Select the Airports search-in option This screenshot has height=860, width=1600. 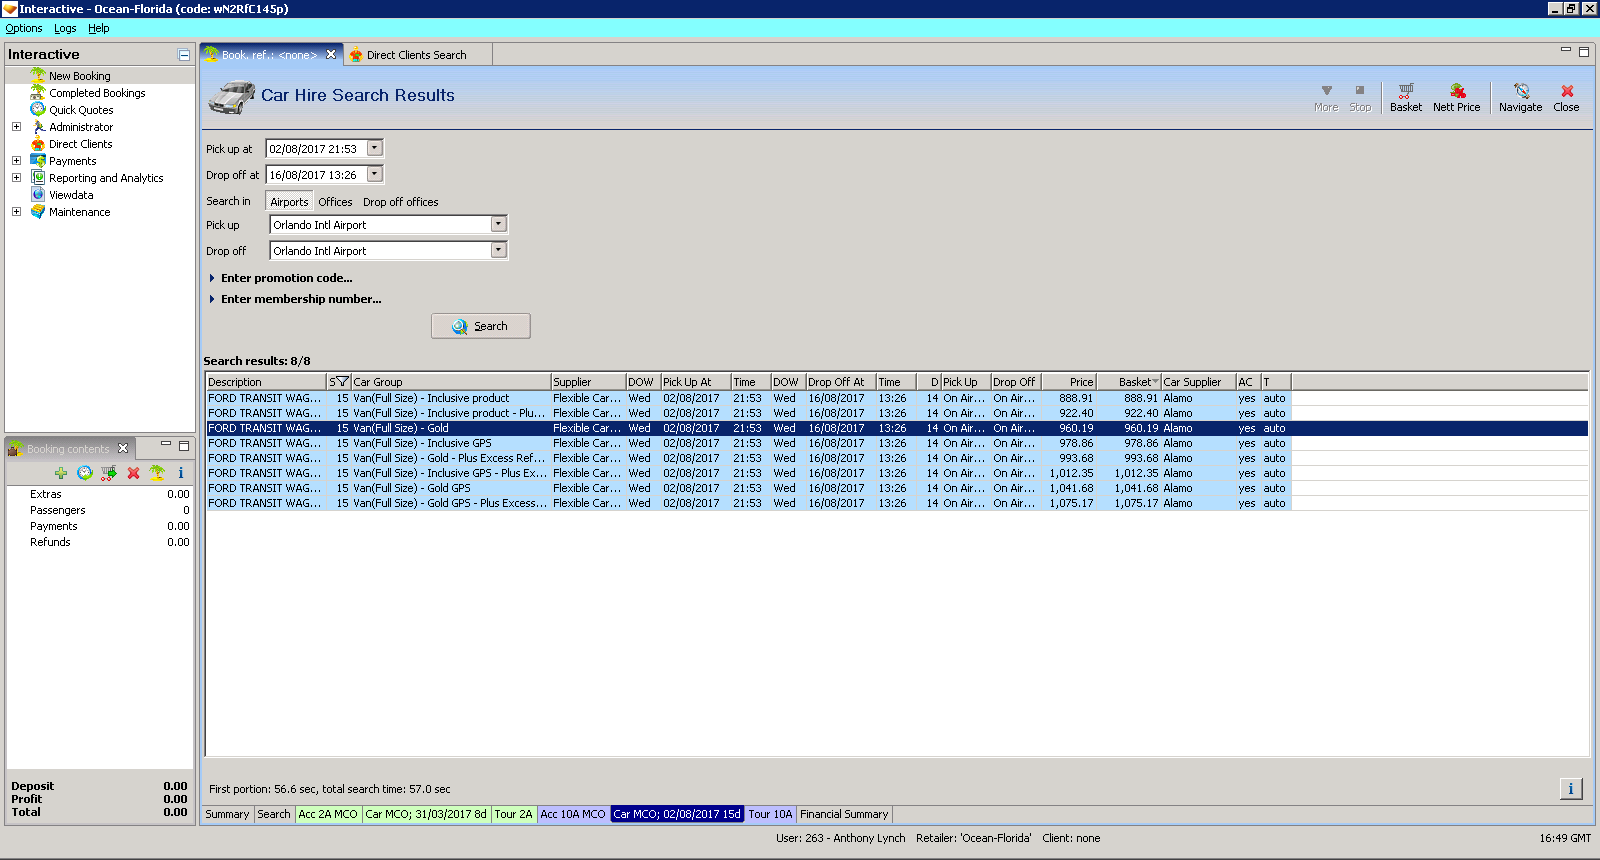pos(289,202)
